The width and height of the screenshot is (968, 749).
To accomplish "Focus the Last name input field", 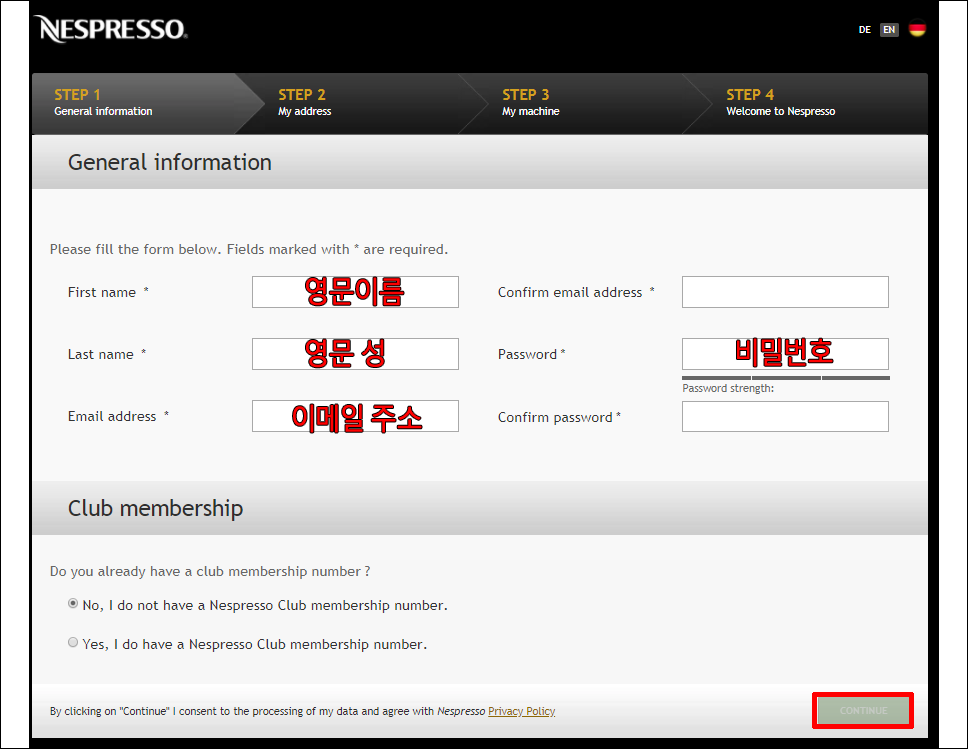I will click(x=355, y=354).
